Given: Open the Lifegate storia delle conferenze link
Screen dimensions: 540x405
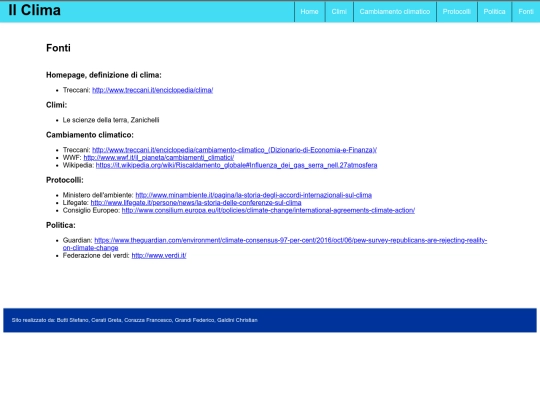Looking at the screenshot, I should pos(196,203).
